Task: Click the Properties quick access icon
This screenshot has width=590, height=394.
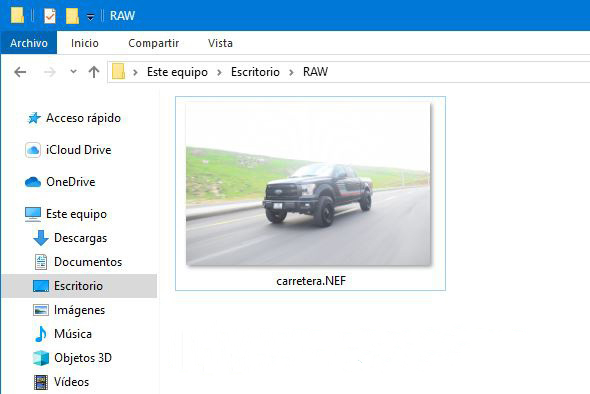Action: coord(50,16)
